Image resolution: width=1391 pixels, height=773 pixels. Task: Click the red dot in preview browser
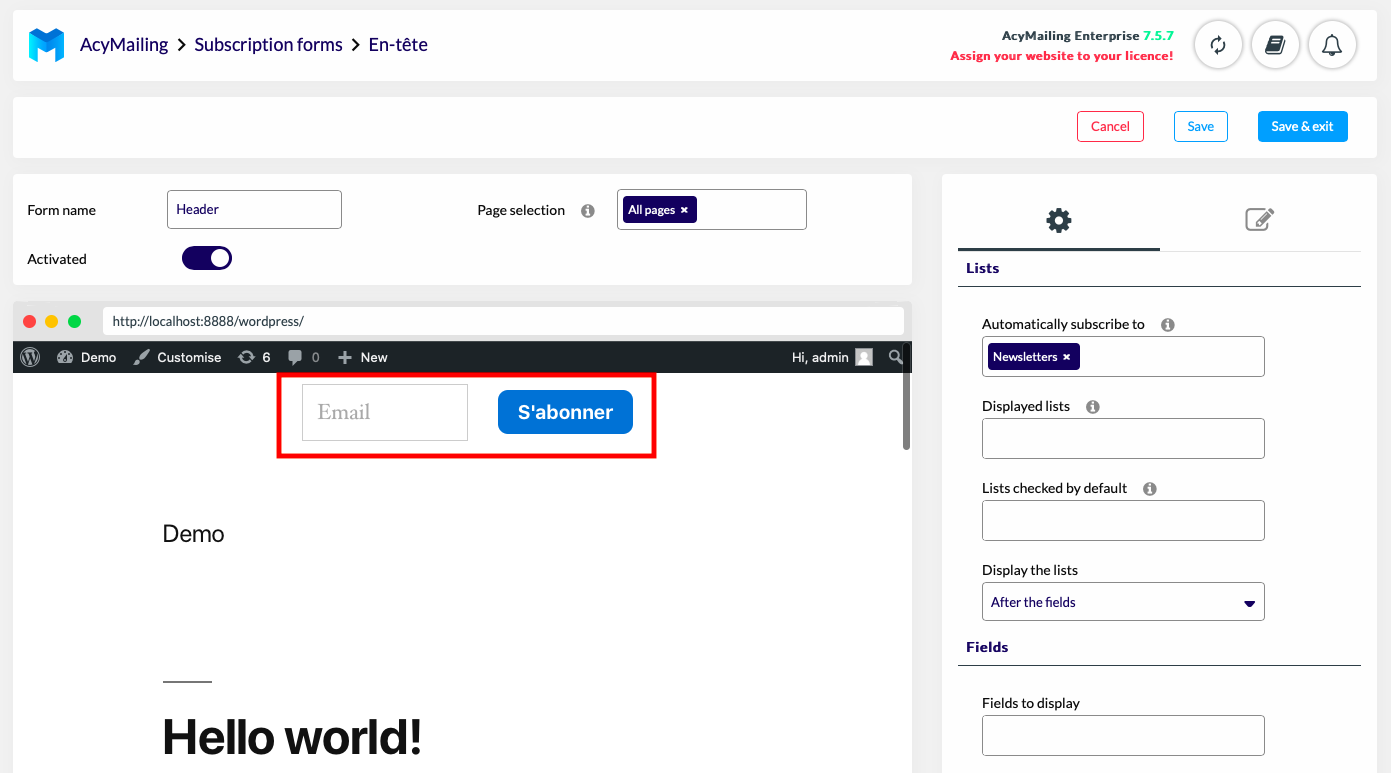tap(29, 321)
